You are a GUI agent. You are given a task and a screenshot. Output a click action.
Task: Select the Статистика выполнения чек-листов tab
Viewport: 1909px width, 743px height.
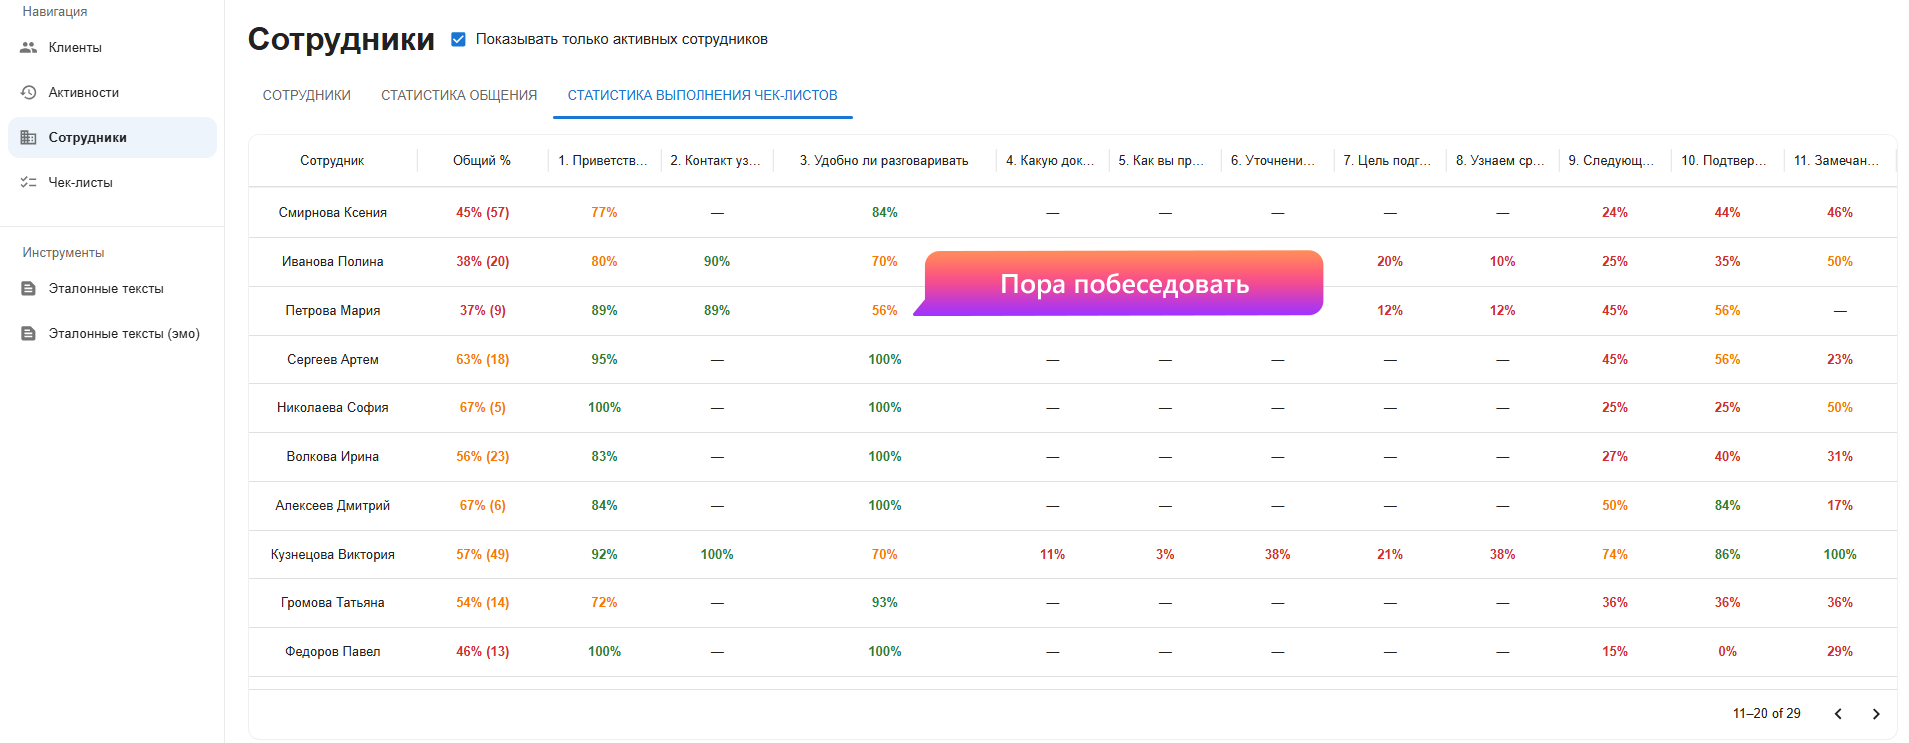[x=702, y=95]
